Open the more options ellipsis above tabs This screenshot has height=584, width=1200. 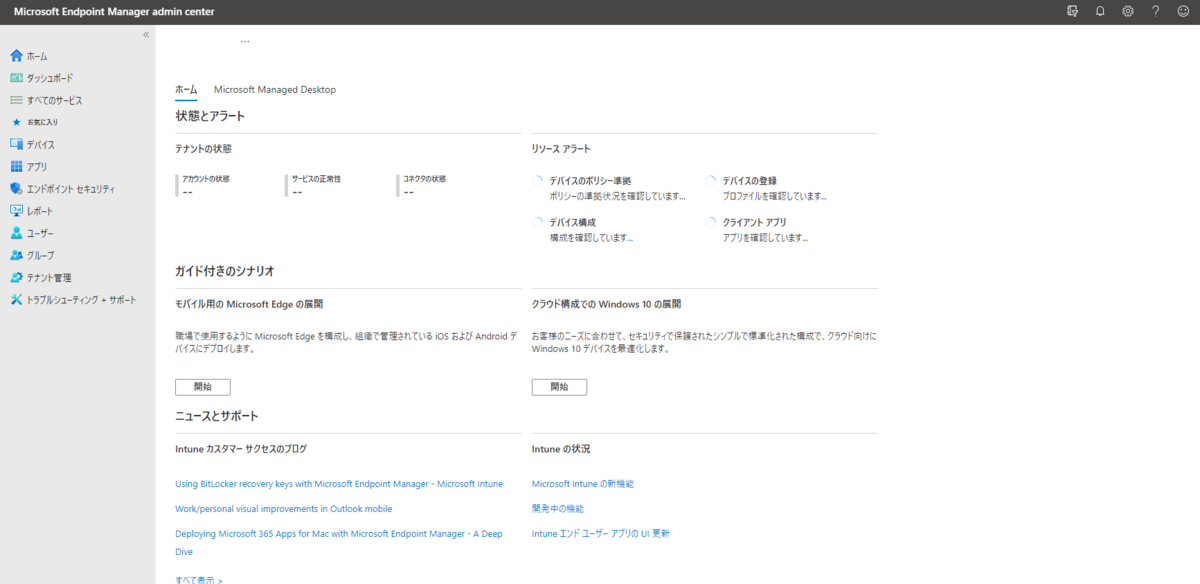245,41
